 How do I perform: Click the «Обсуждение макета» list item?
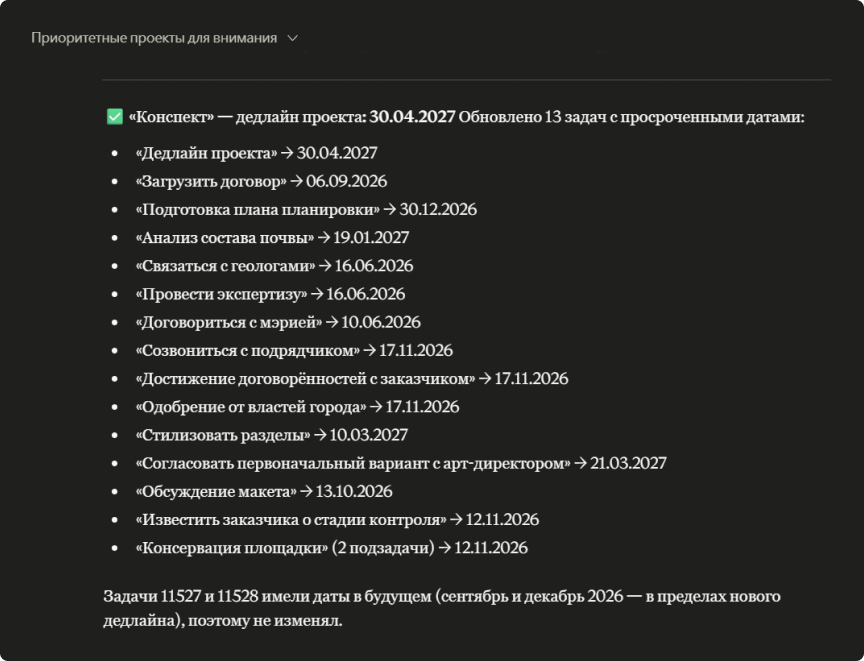pyautogui.click(x=264, y=491)
